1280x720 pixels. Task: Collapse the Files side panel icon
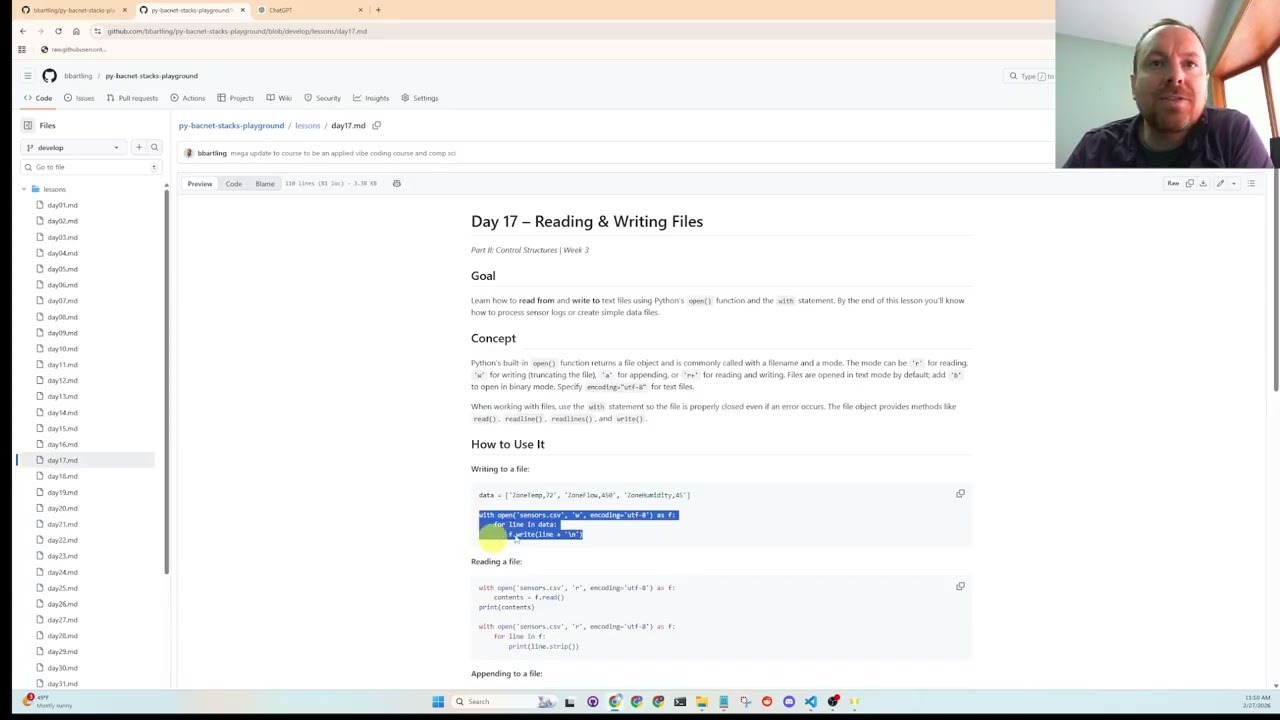tap(28, 125)
